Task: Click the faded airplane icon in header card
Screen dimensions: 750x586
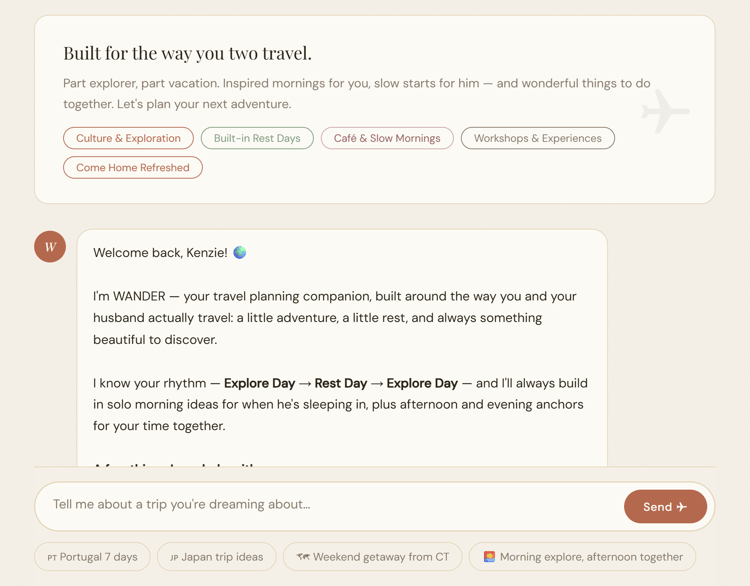Action: (x=665, y=112)
